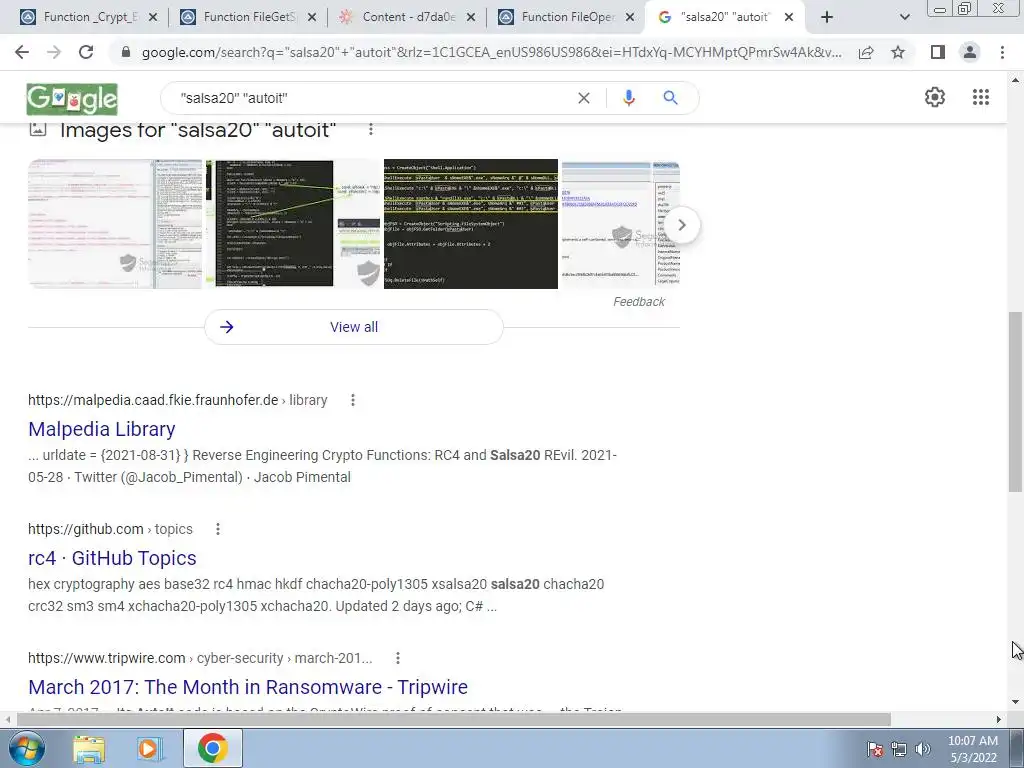
Task: Open options for Images section
Action: 371,129
